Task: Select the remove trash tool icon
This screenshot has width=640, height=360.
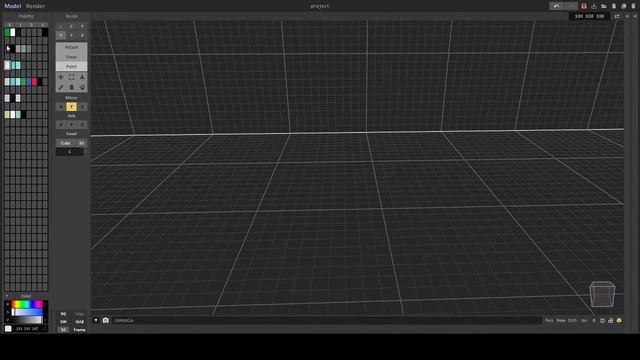Action: coord(71,87)
